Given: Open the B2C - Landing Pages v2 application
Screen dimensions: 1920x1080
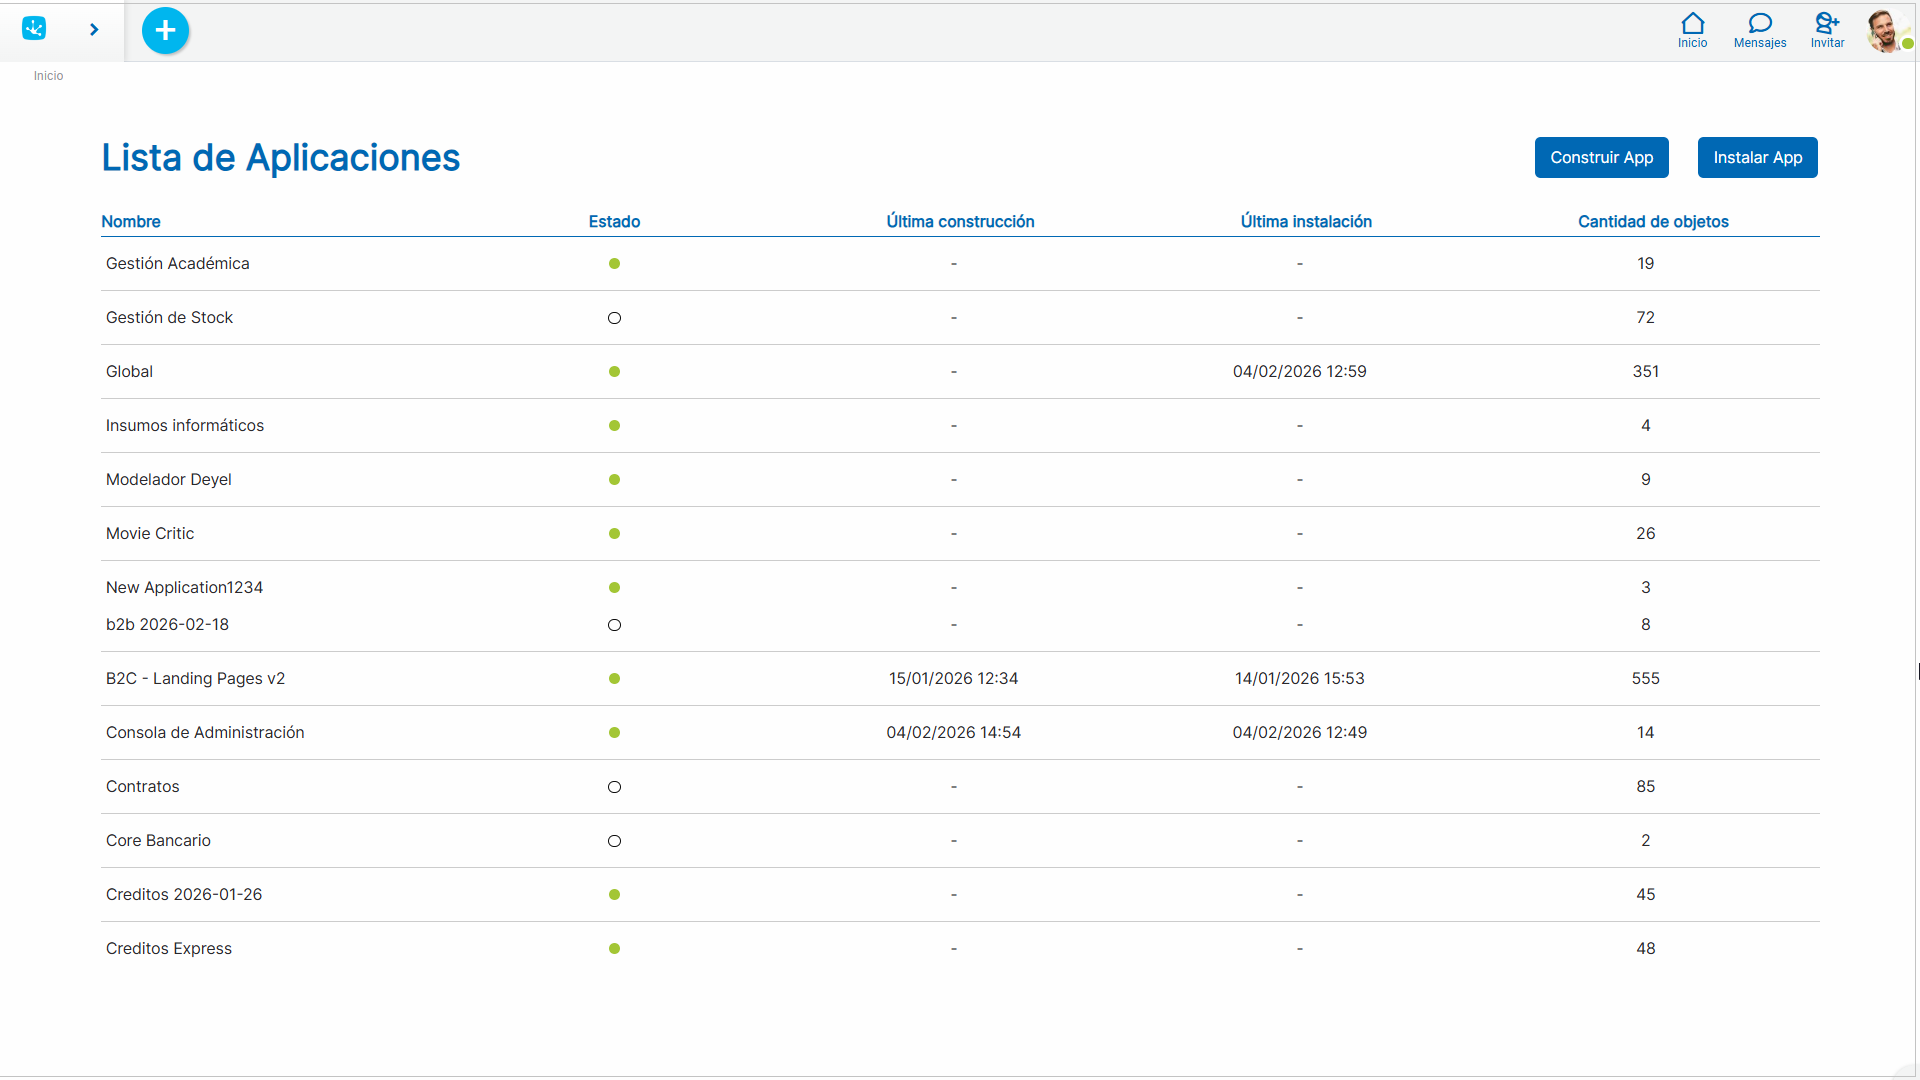Looking at the screenshot, I should (x=960, y=679).
